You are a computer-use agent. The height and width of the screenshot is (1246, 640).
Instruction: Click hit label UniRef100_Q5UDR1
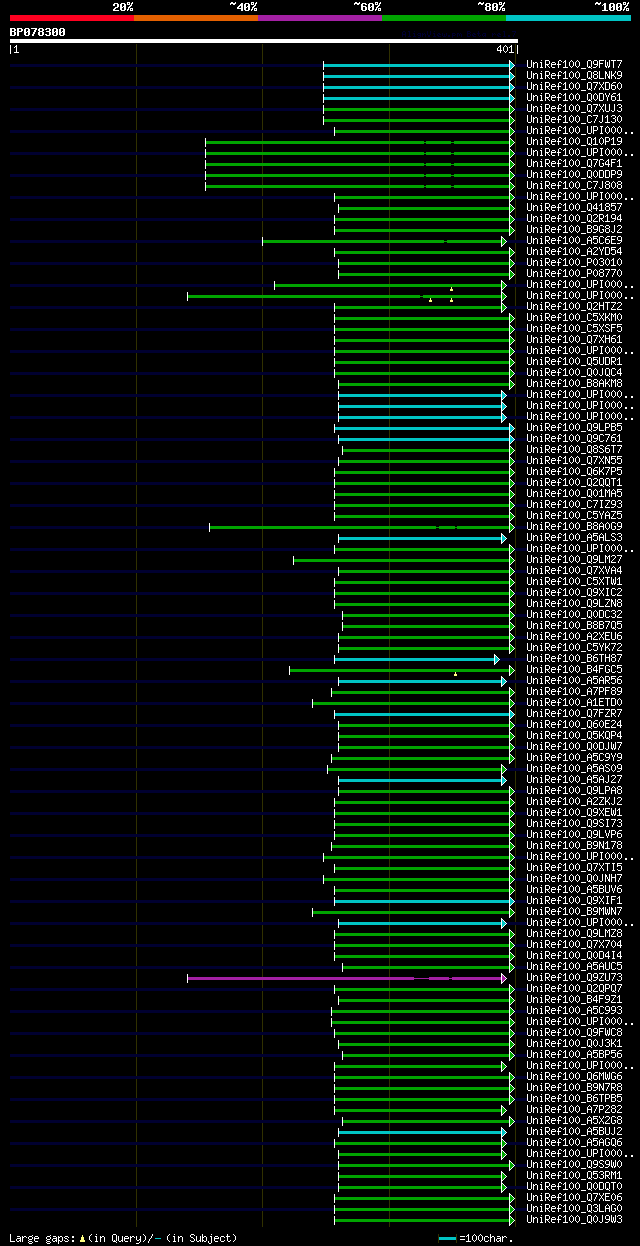click(574, 361)
